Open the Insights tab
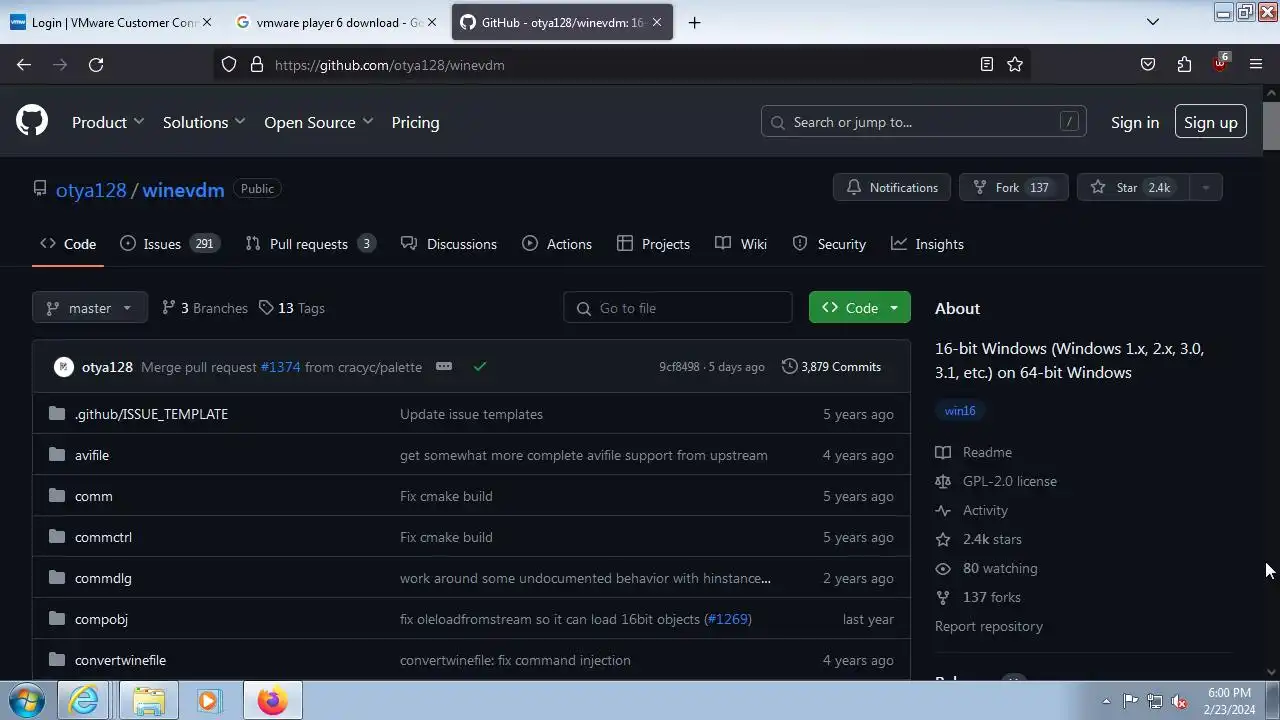This screenshot has width=1280, height=720. [x=928, y=244]
